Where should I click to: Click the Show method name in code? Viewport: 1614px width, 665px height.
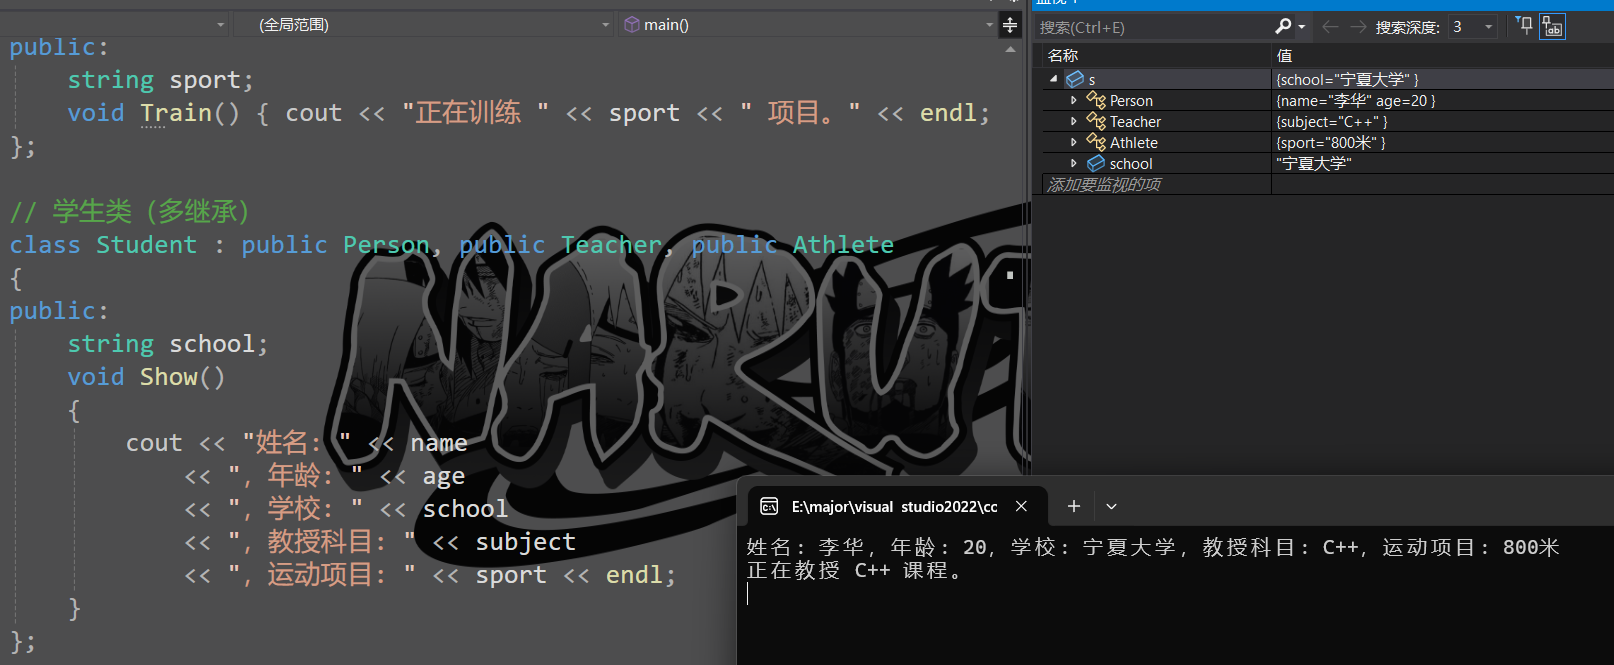[169, 377]
